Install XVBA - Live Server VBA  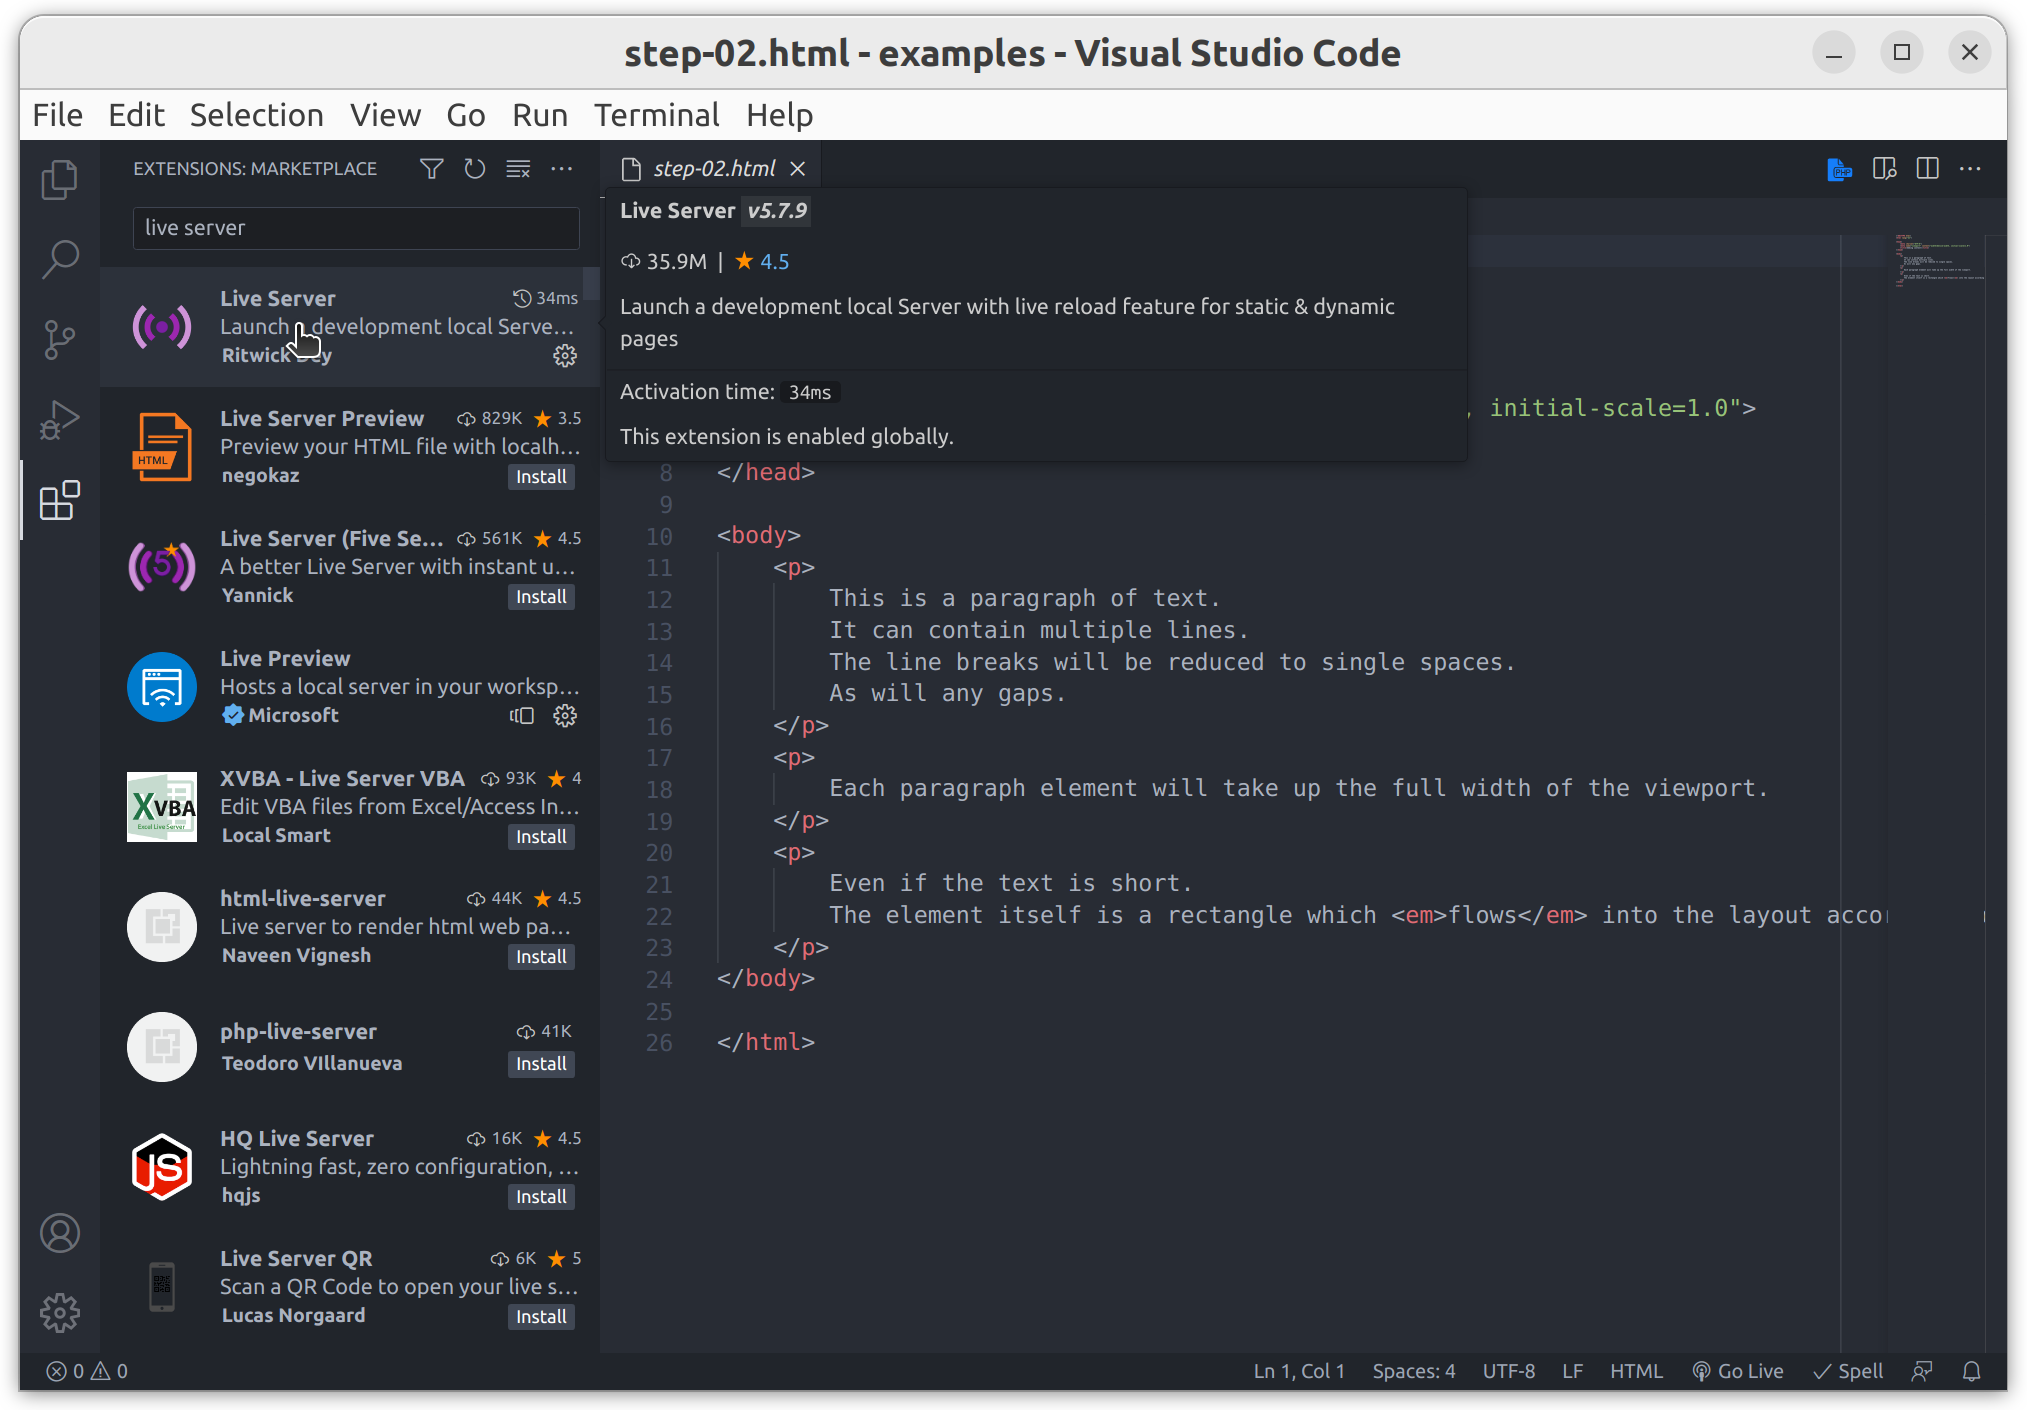click(x=541, y=837)
